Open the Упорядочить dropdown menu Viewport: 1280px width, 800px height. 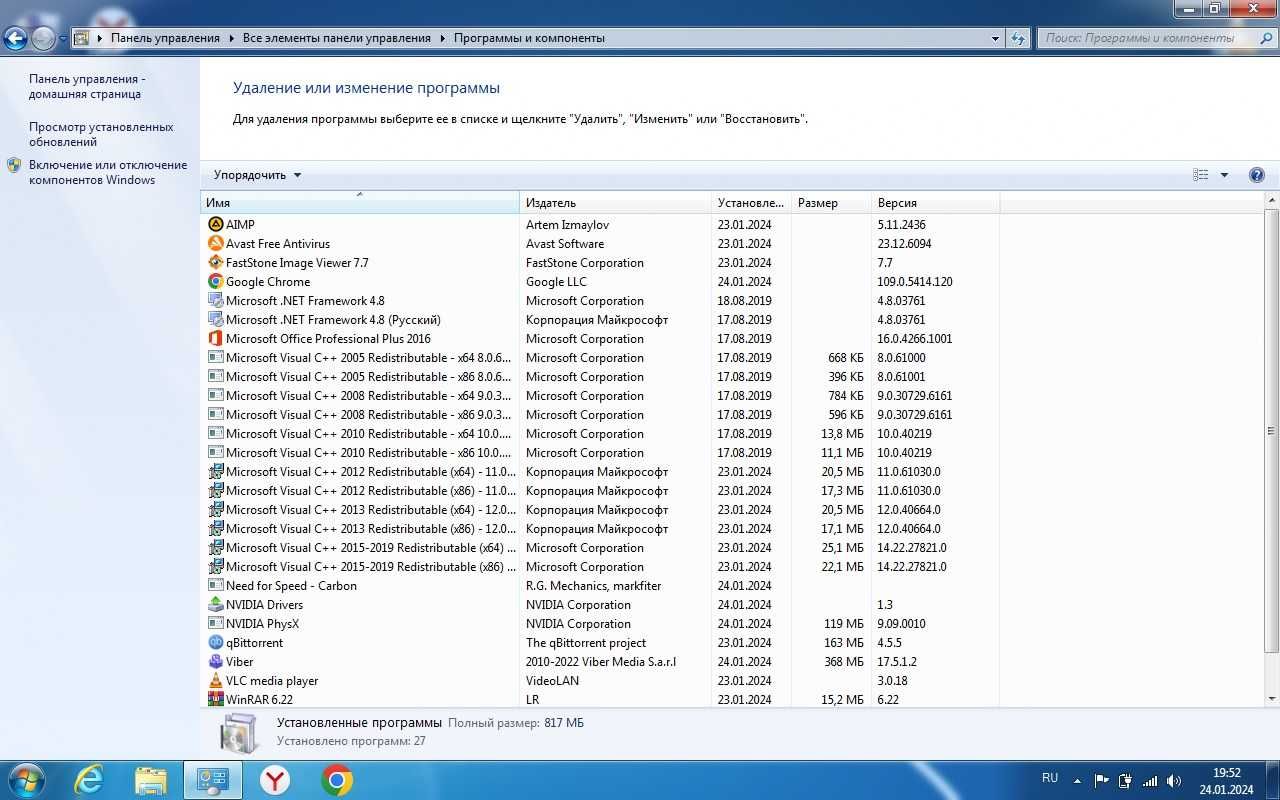coord(257,175)
